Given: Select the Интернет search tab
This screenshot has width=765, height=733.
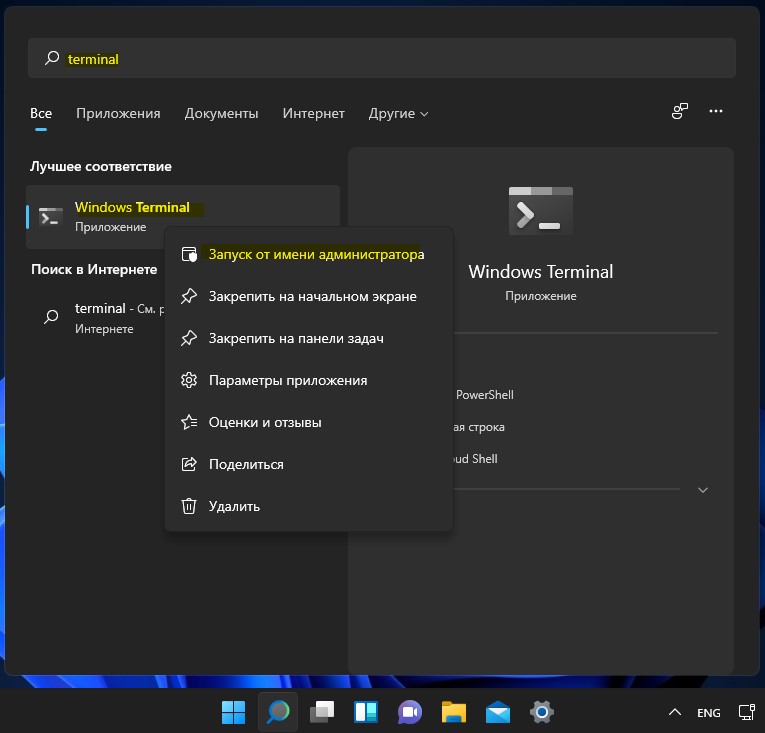Looking at the screenshot, I should (x=313, y=113).
